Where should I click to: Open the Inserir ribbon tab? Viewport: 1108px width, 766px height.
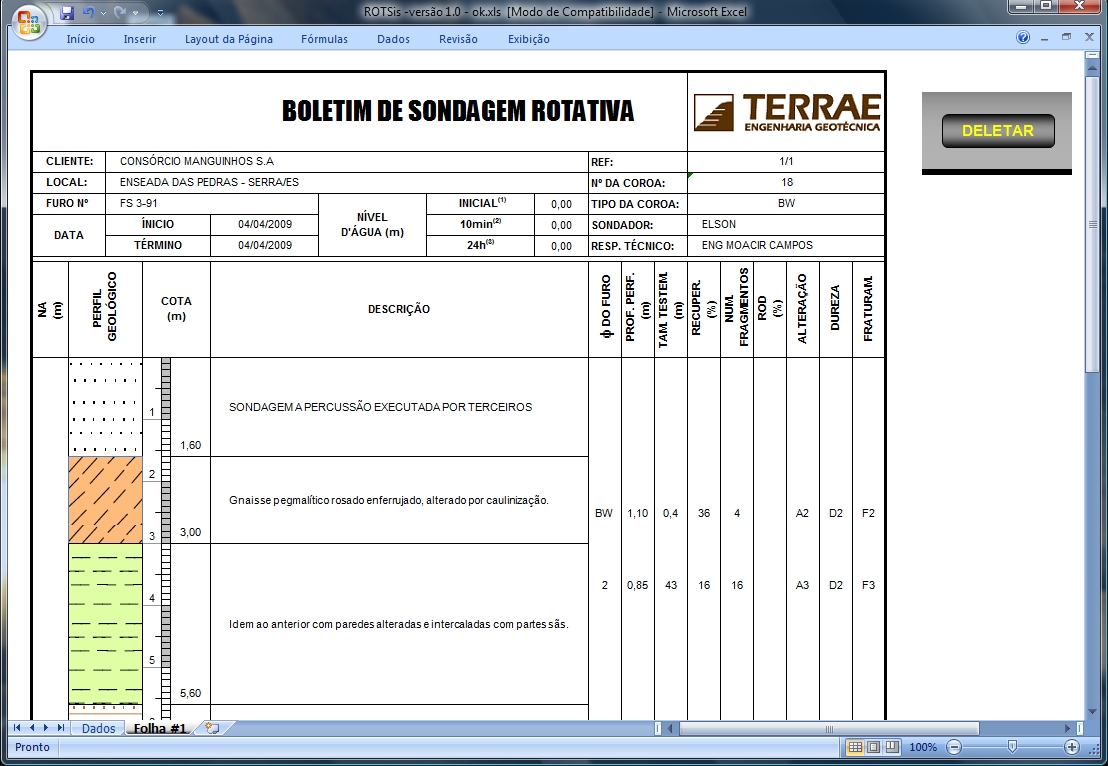[140, 39]
